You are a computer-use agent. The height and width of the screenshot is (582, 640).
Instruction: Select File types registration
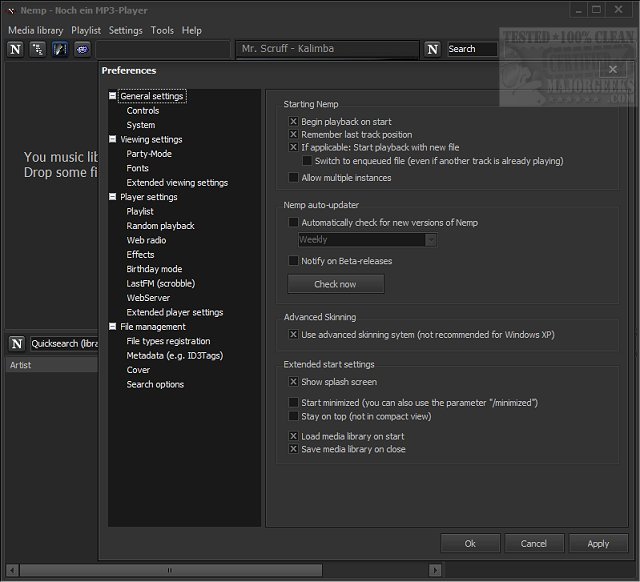168,341
